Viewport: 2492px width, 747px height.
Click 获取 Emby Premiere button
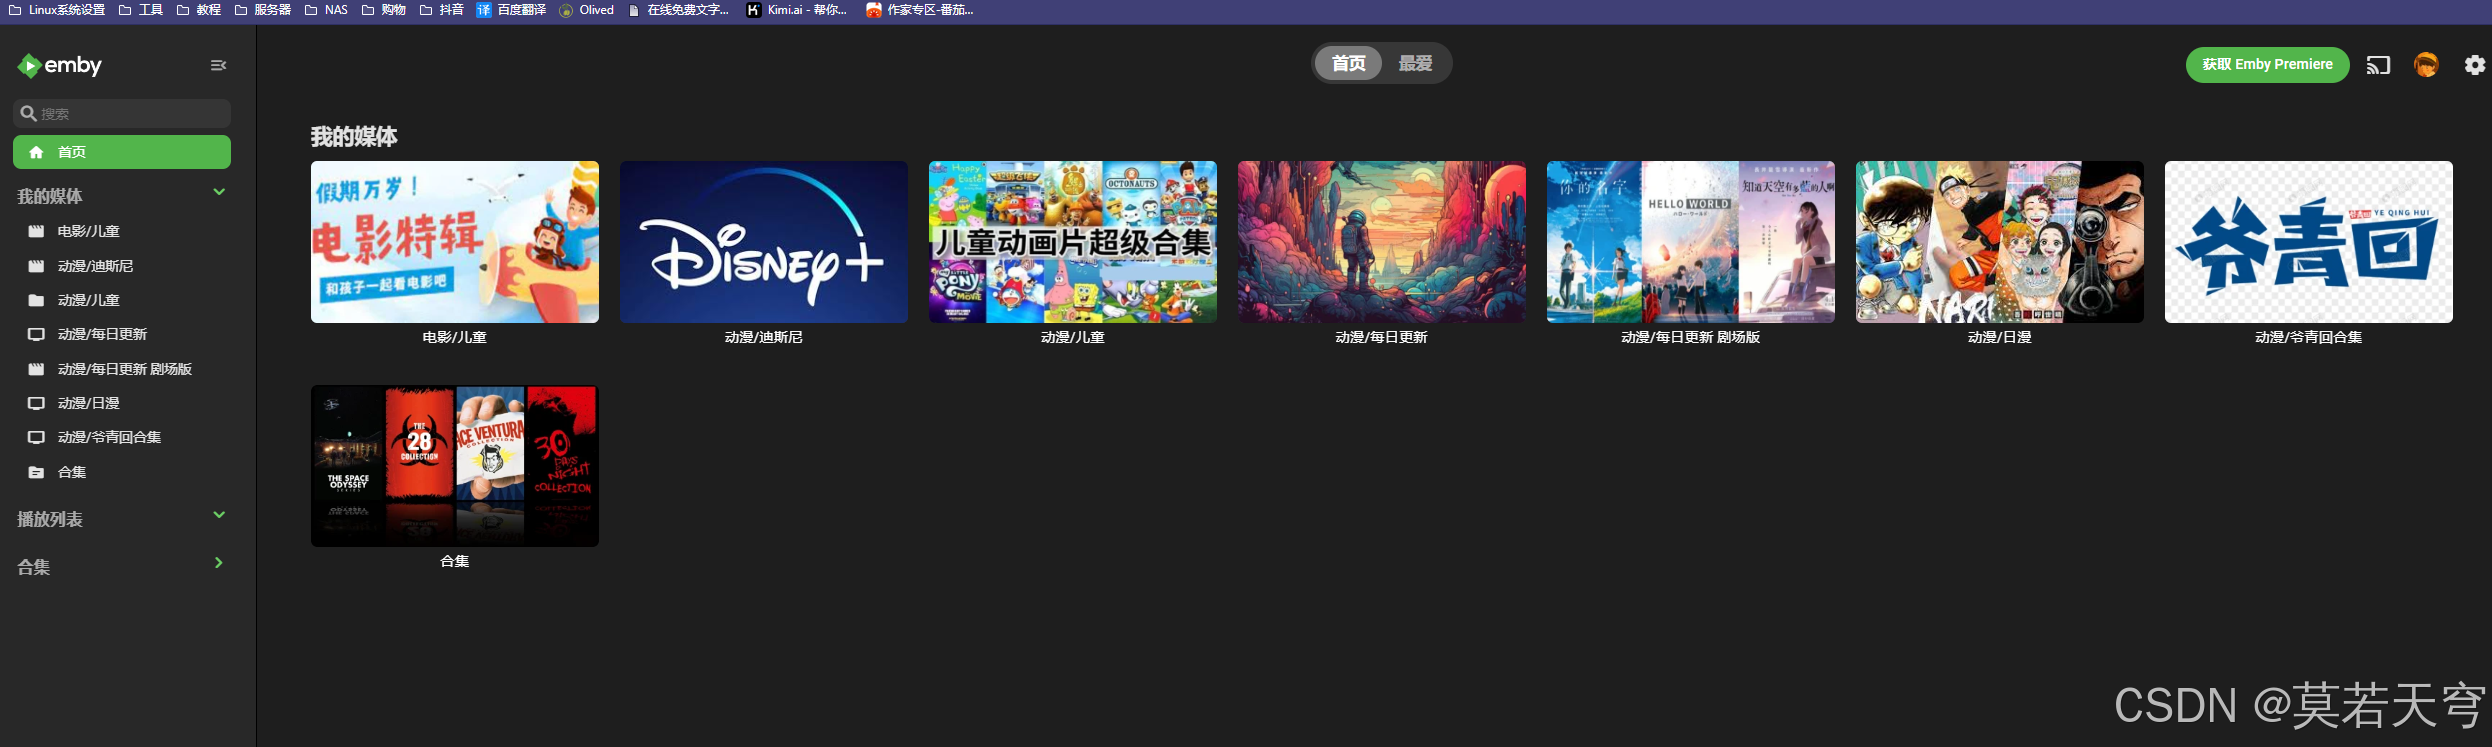[x=2267, y=65]
